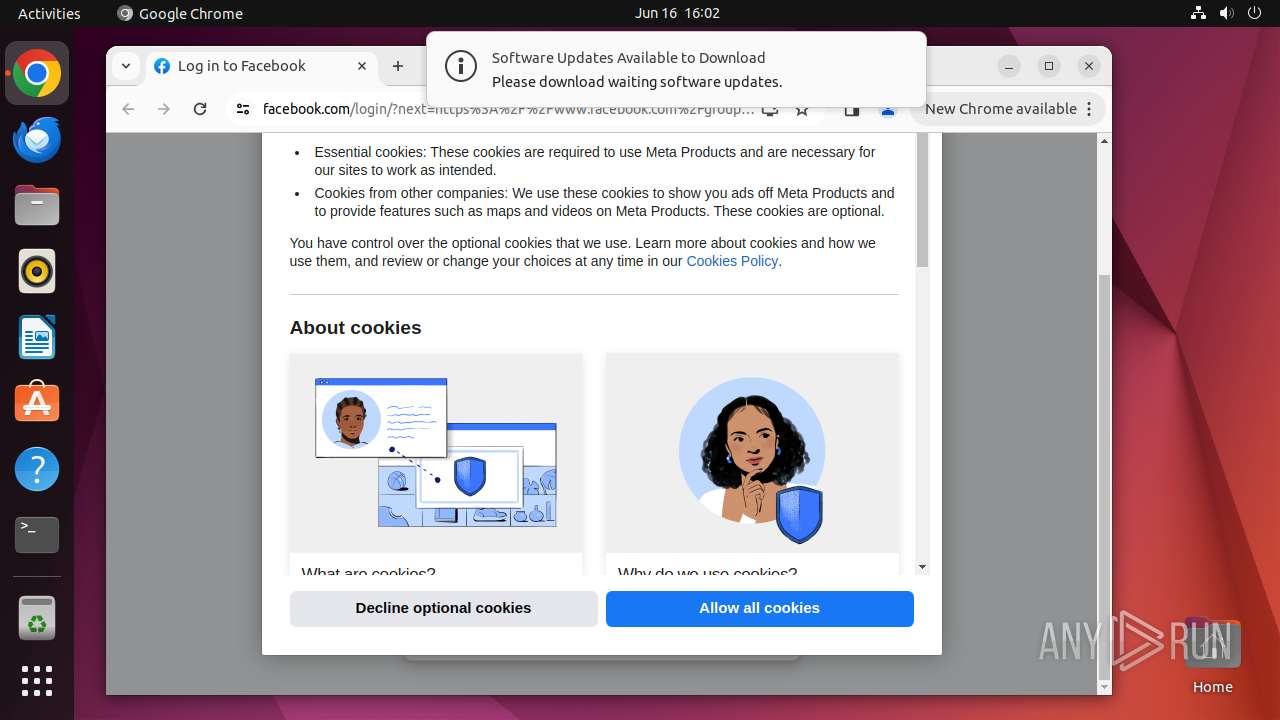Launch Thunderbird mail from the dock
The width and height of the screenshot is (1280, 720).
coord(37,139)
